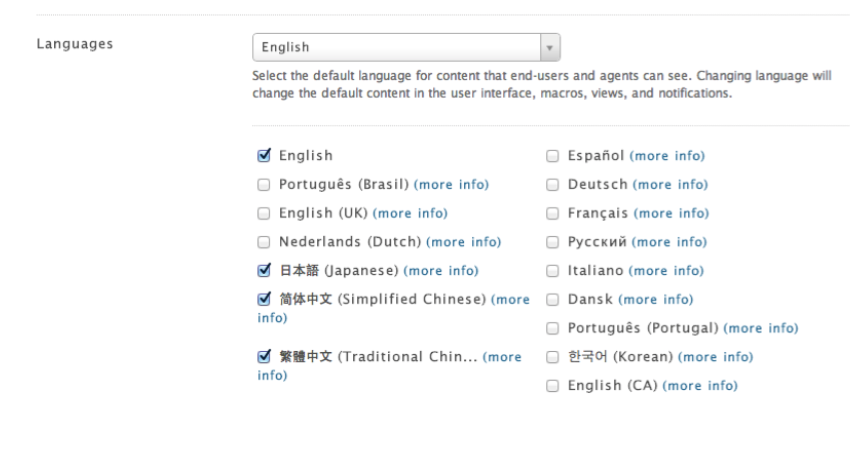Open more info for Dansk

tap(656, 300)
